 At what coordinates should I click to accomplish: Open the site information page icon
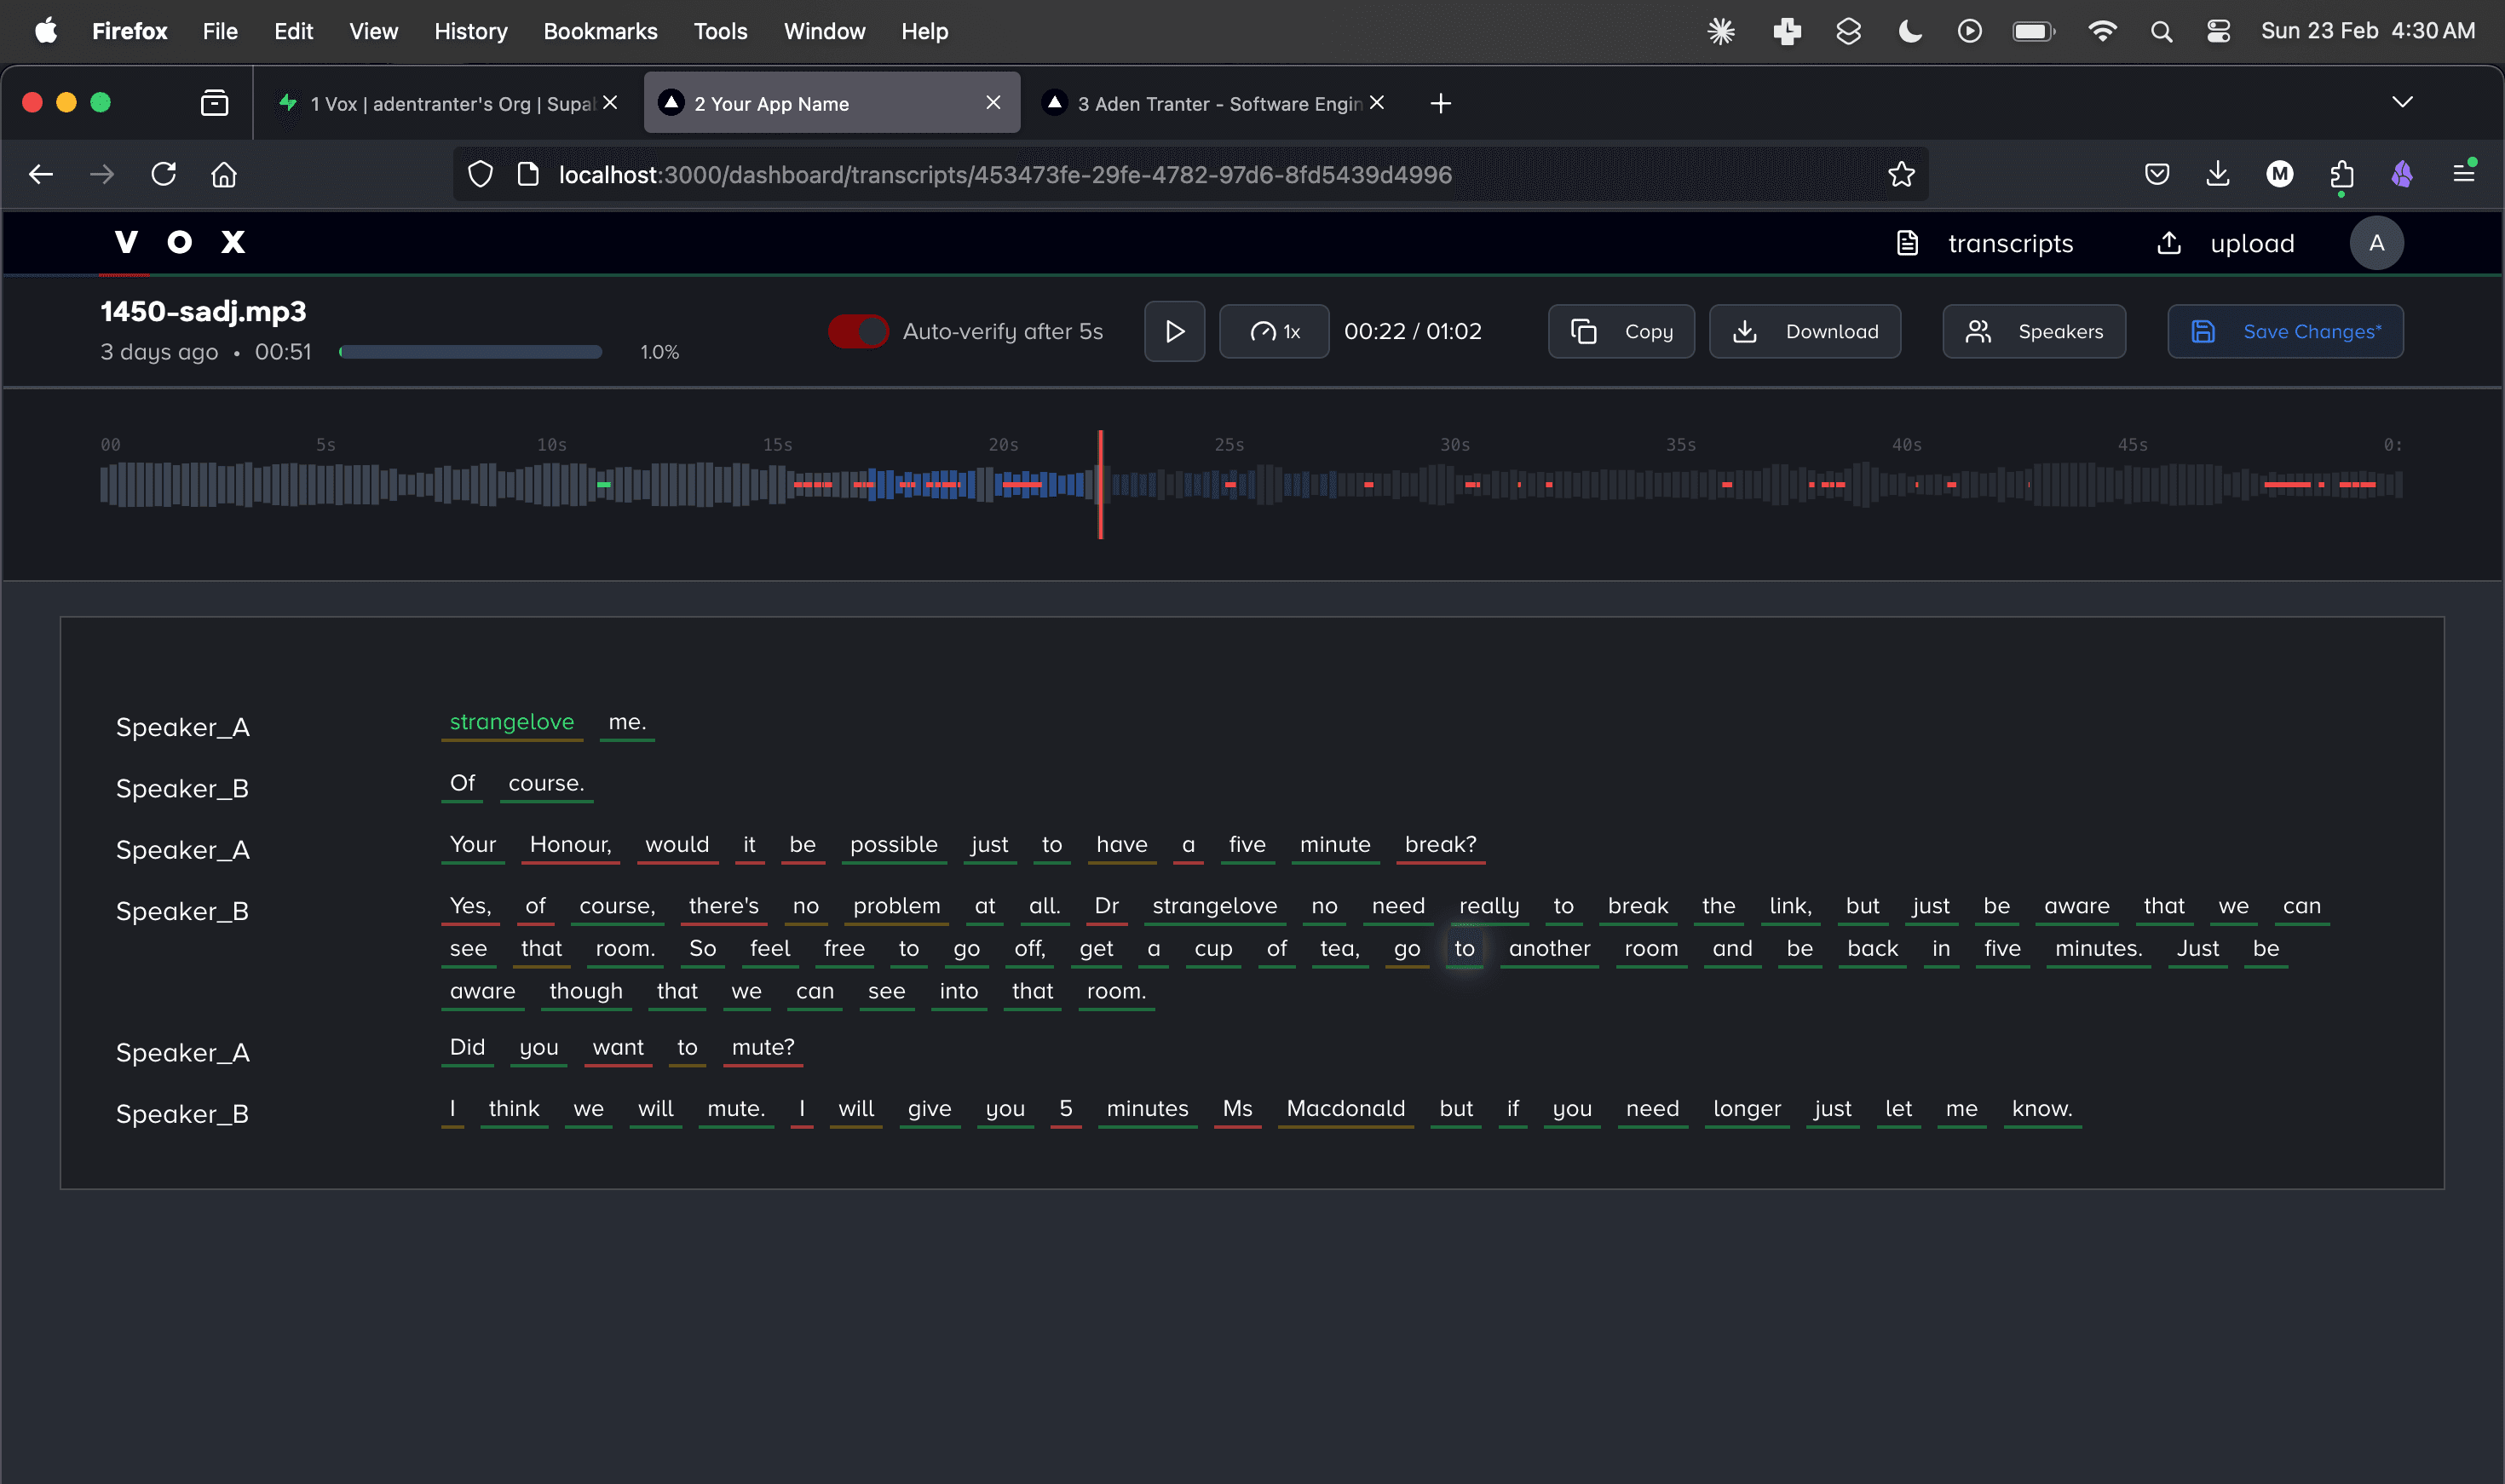tap(528, 175)
